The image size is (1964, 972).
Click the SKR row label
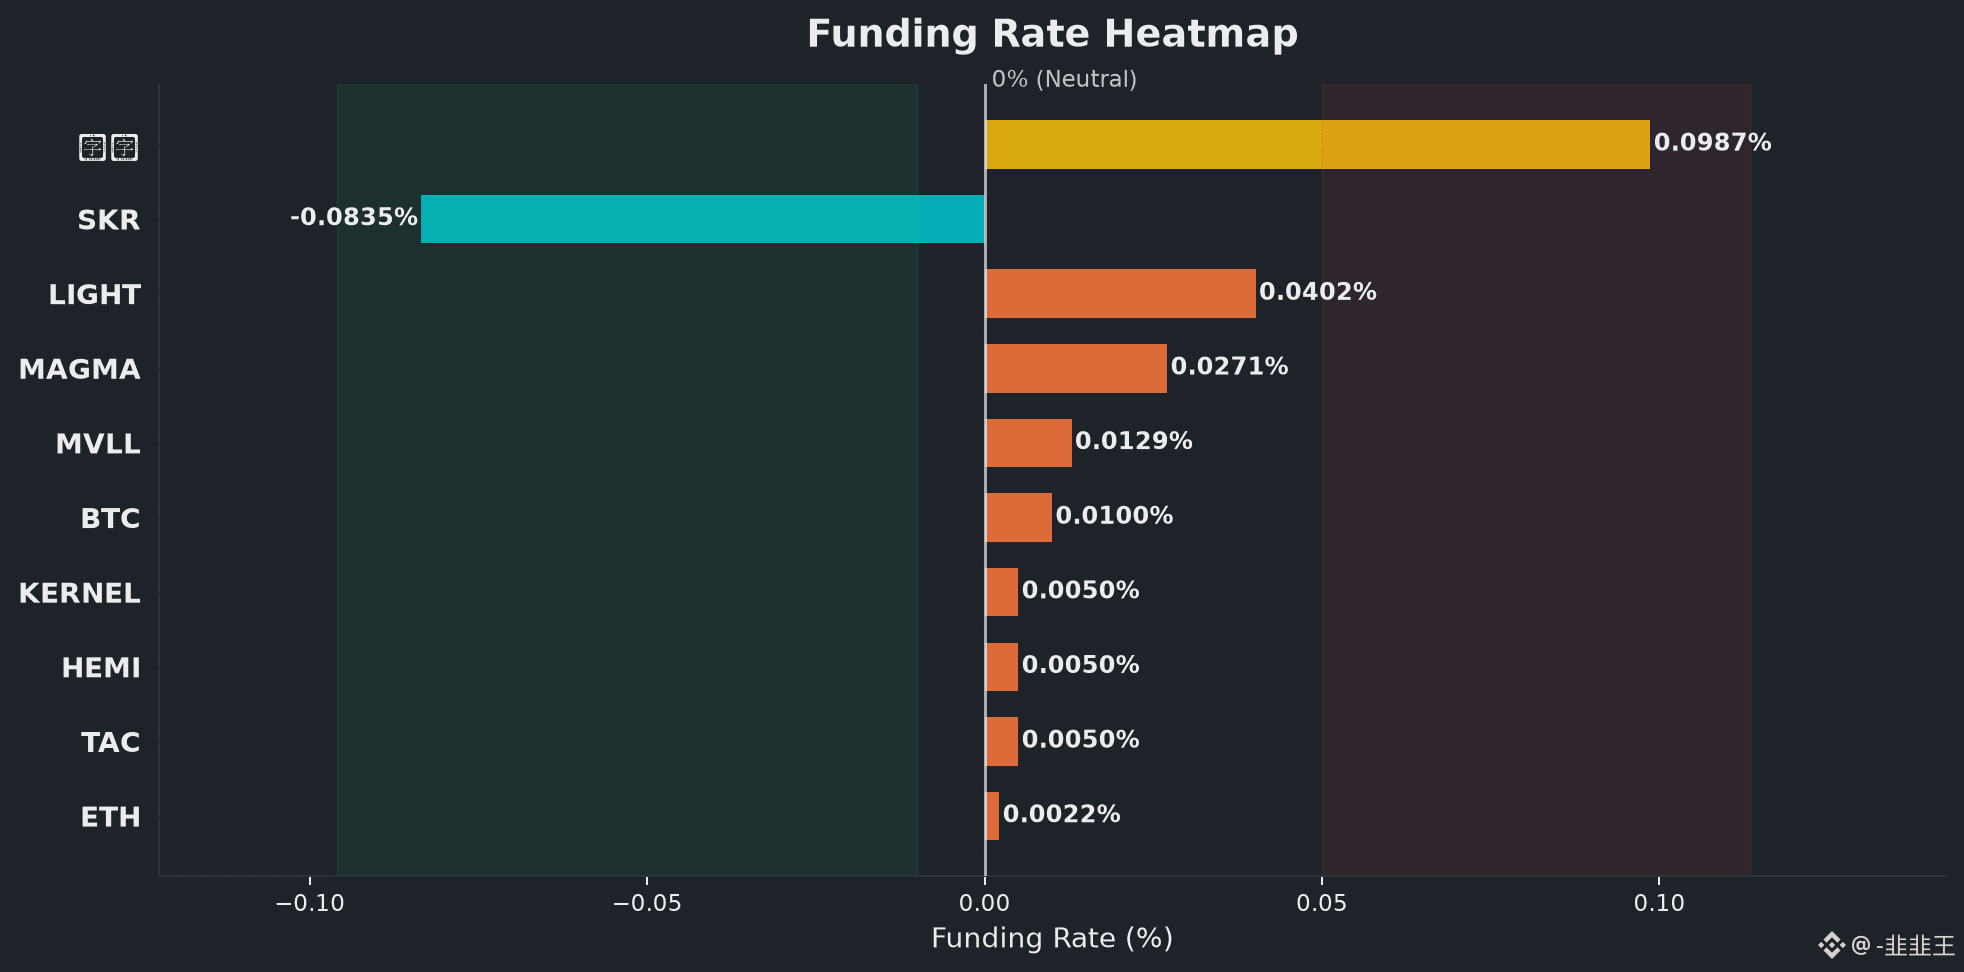coord(109,220)
